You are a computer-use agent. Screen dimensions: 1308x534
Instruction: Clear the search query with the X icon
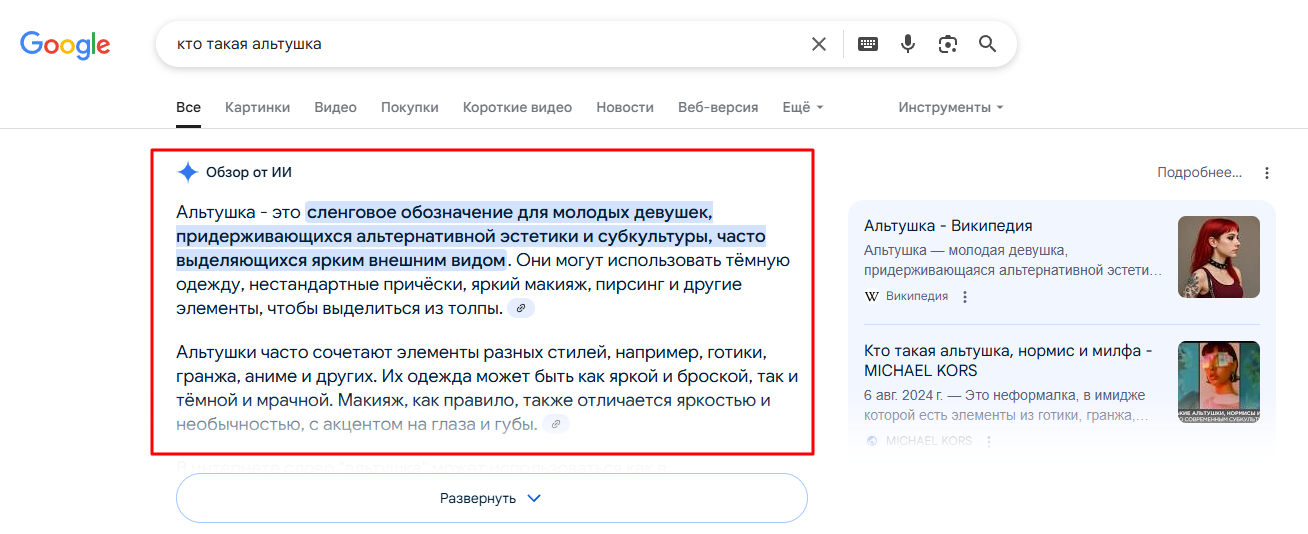click(x=819, y=44)
